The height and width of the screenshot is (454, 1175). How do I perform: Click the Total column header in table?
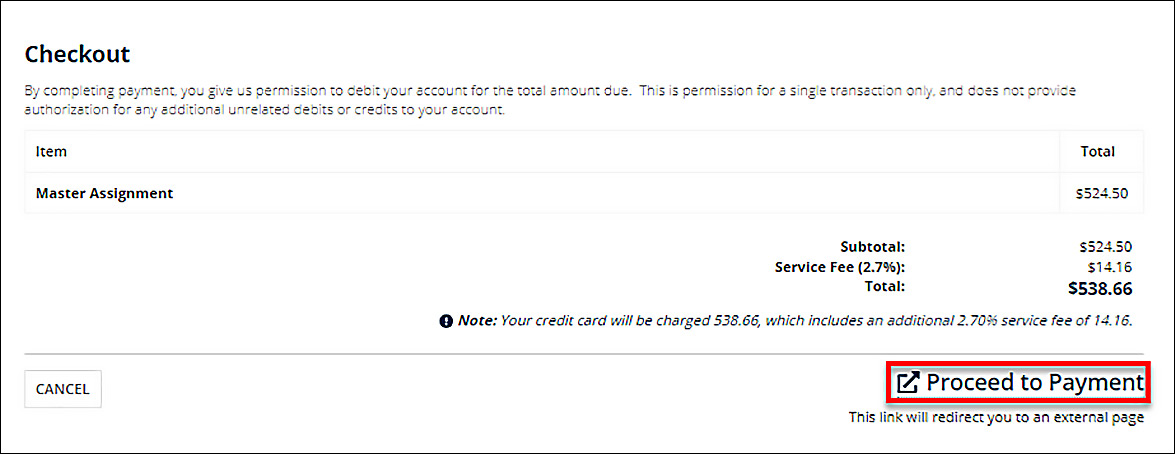(x=1097, y=152)
